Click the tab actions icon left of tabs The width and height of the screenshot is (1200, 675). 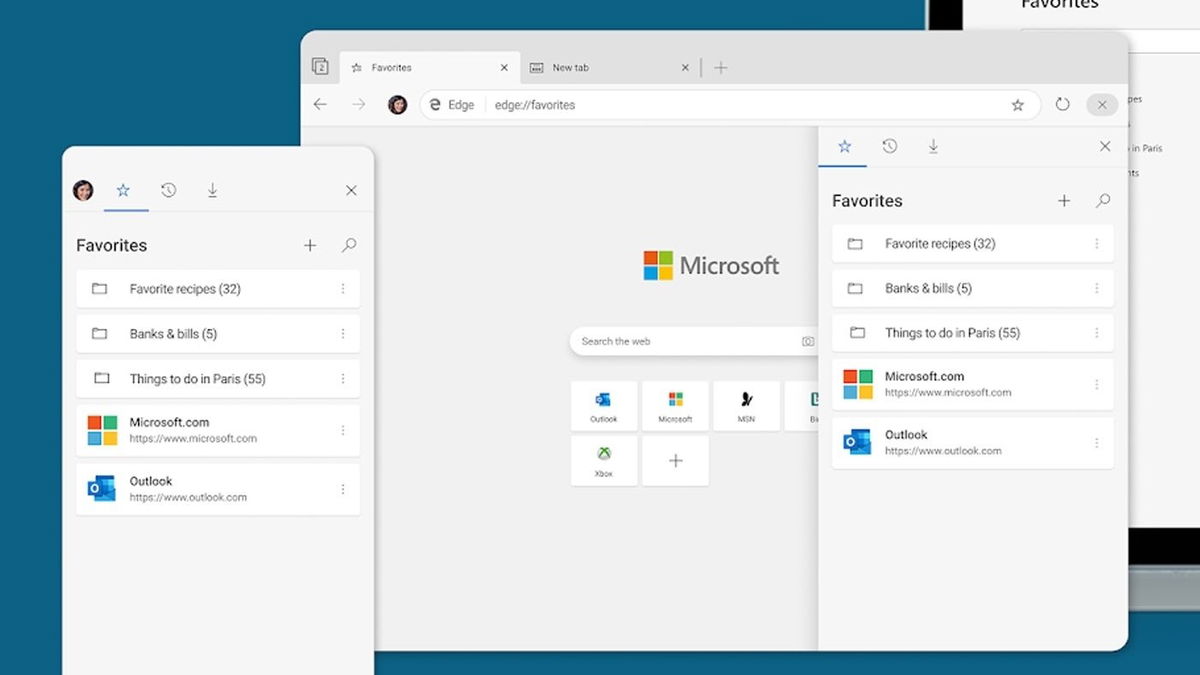click(320, 67)
